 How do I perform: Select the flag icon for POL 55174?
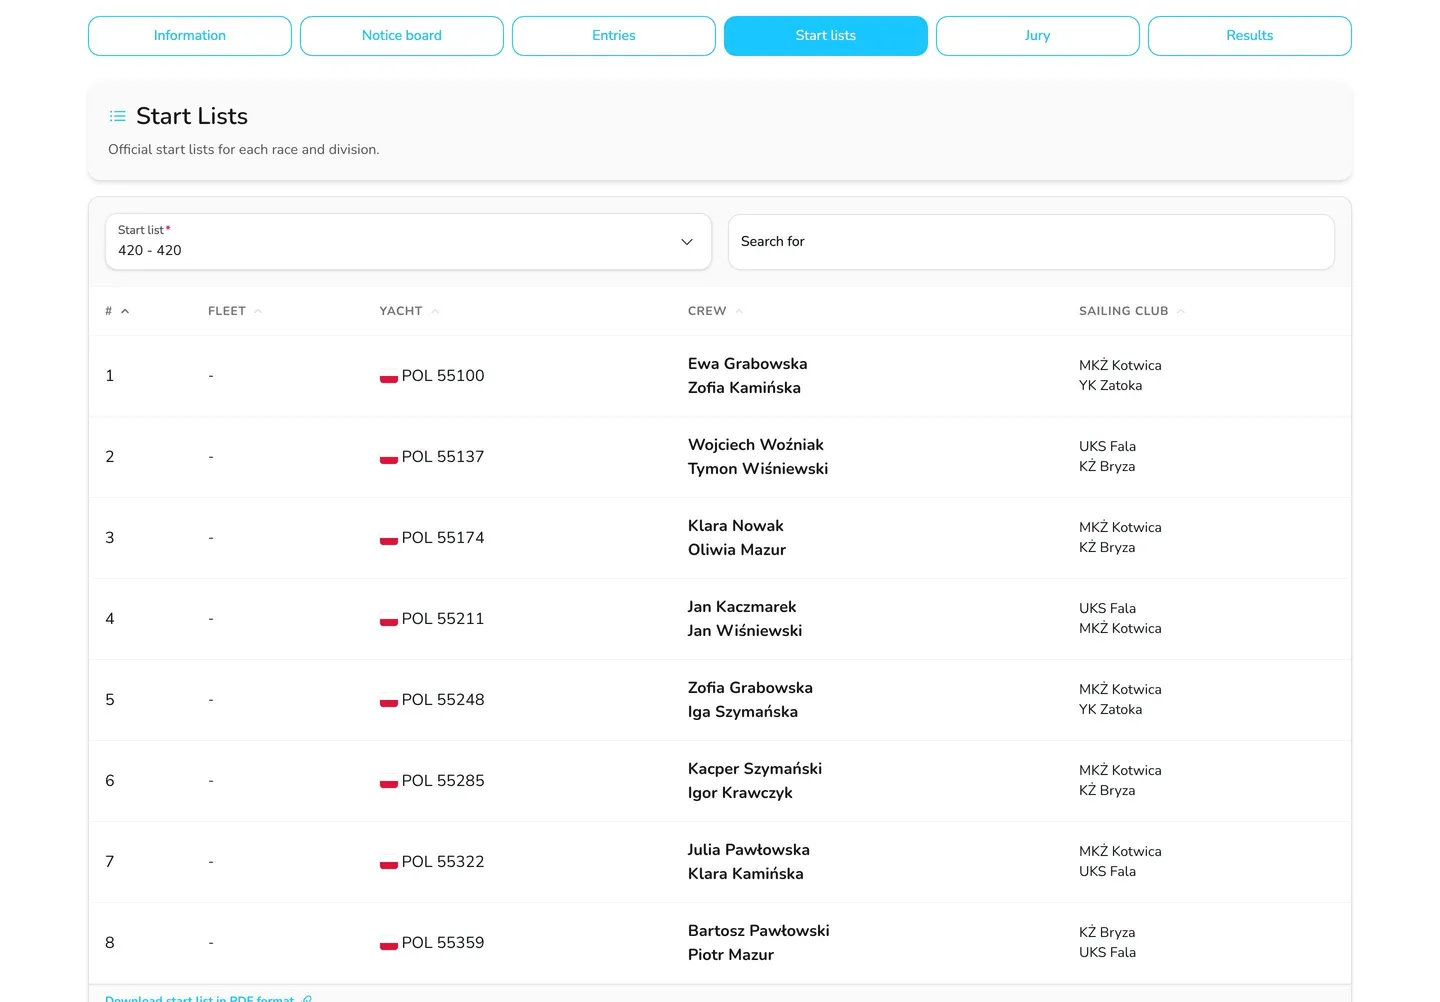pos(389,539)
